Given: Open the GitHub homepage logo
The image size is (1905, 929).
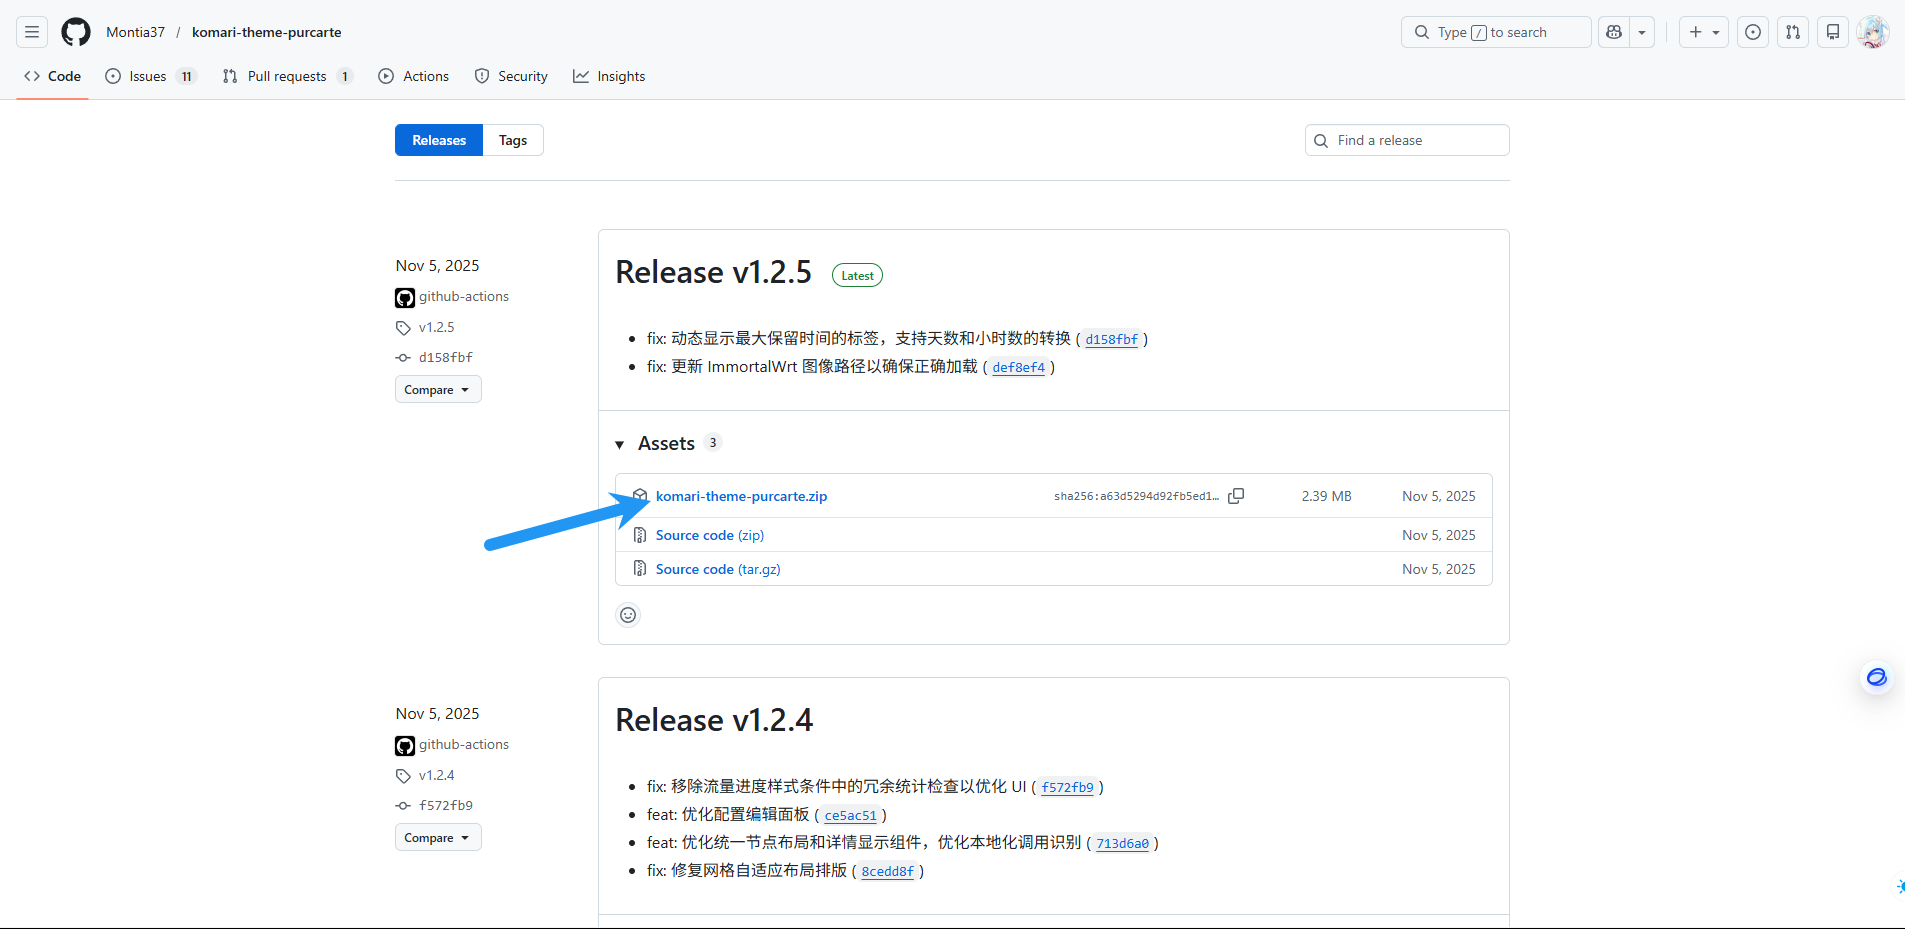Looking at the screenshot, I should pyautogui.click(x=76, y=32).
